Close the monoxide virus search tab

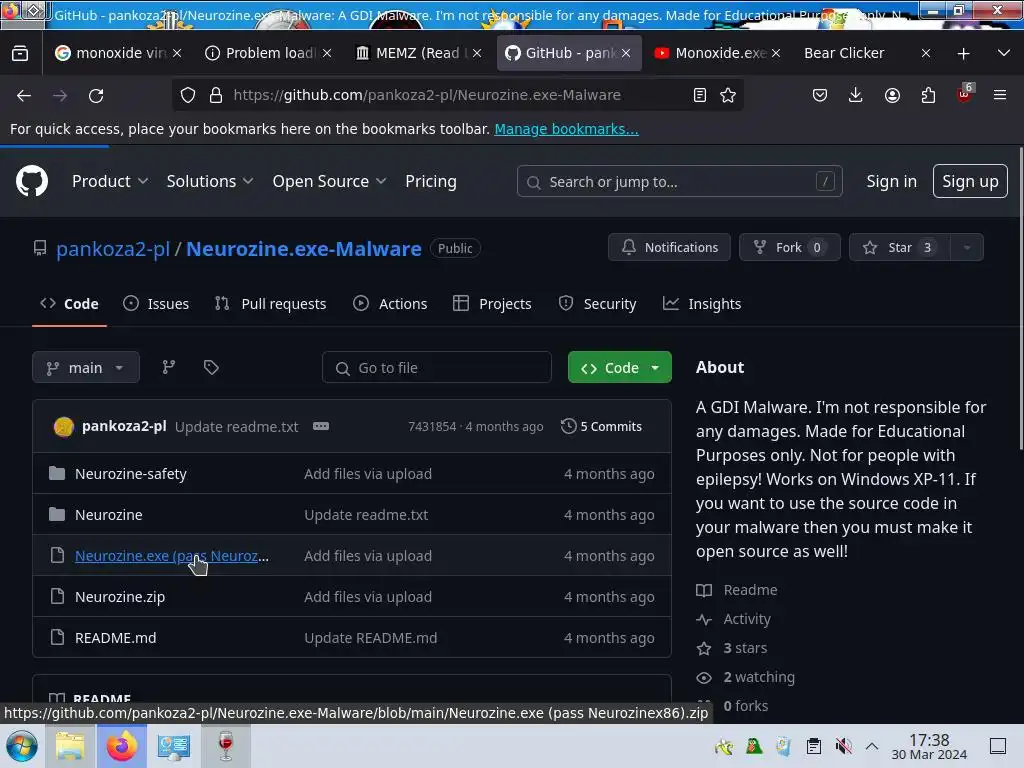[177, 54]
